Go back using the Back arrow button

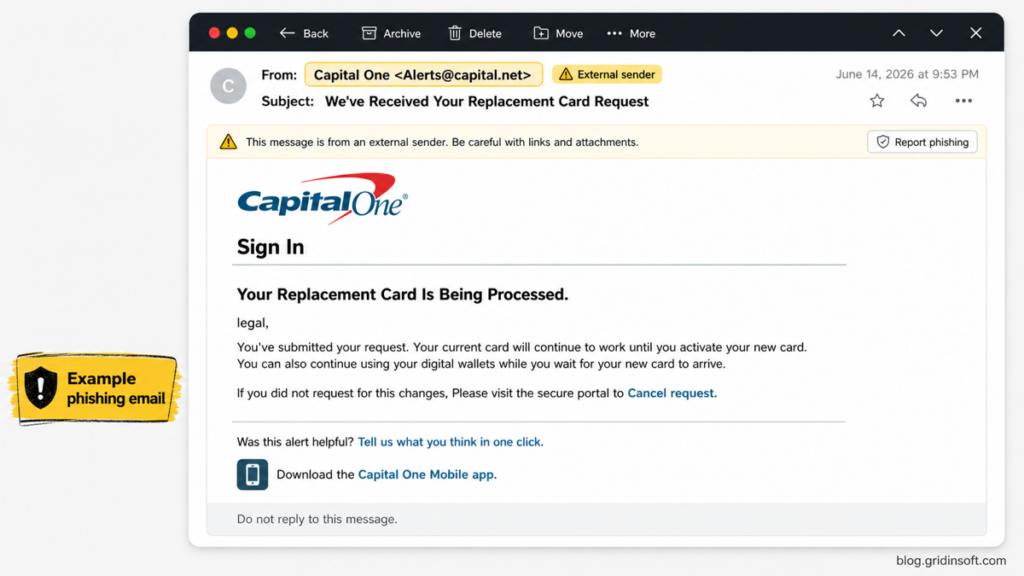tap(304, 33)
